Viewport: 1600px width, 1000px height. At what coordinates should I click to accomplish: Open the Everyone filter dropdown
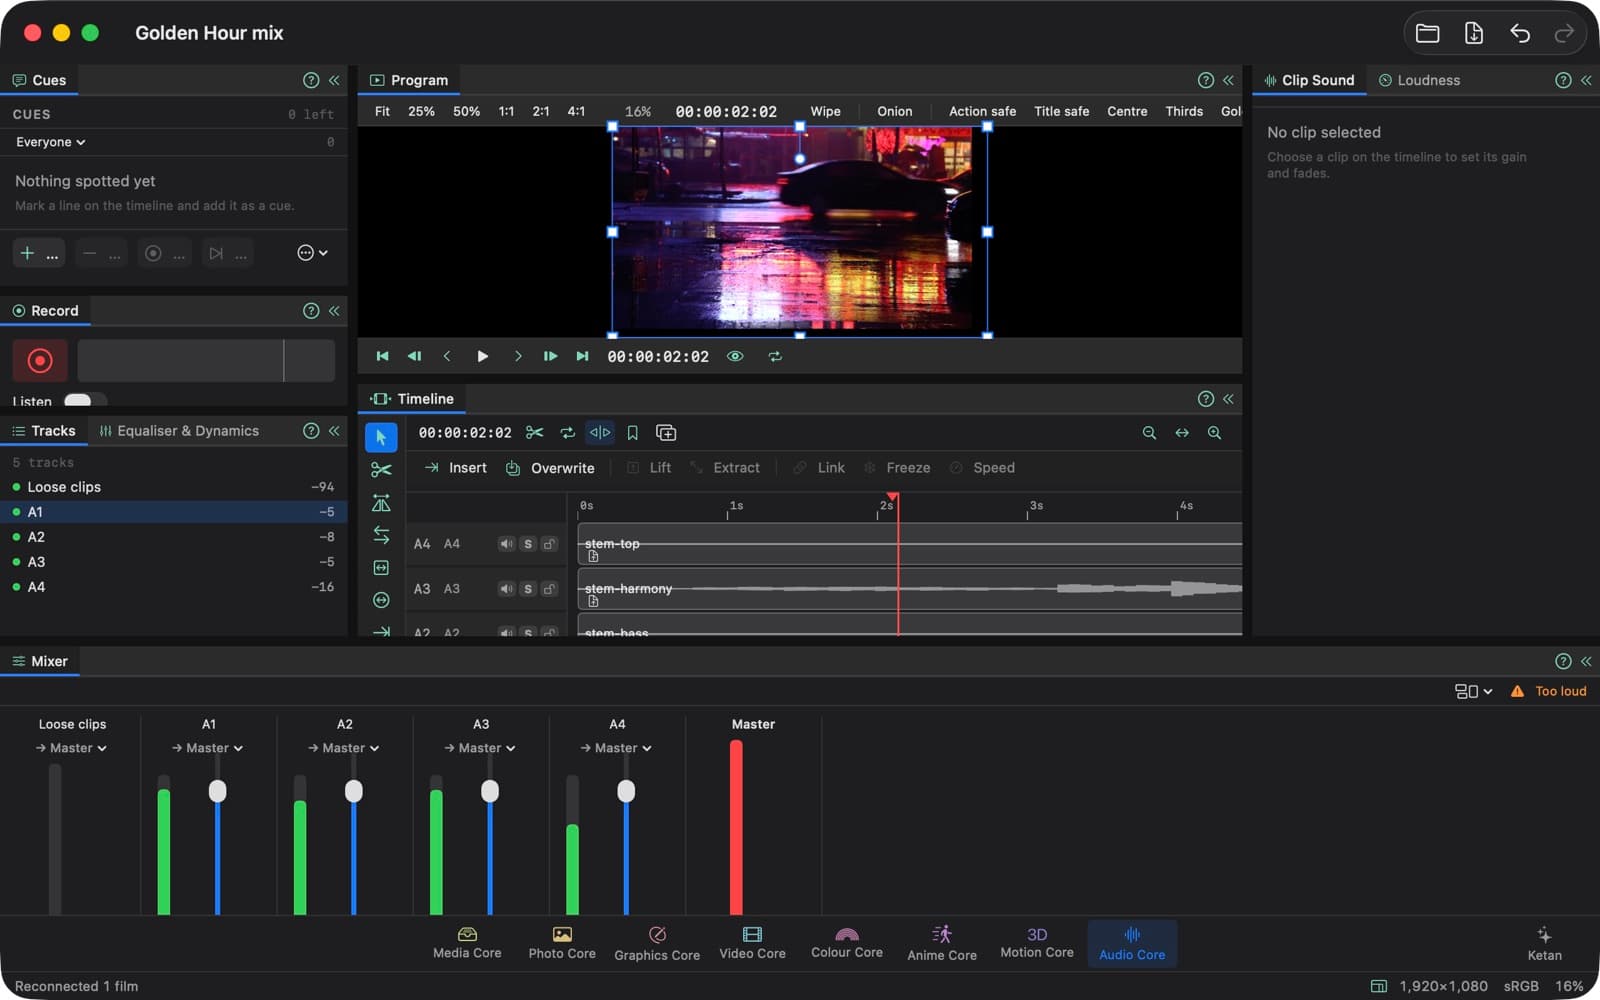click(50, 142)
